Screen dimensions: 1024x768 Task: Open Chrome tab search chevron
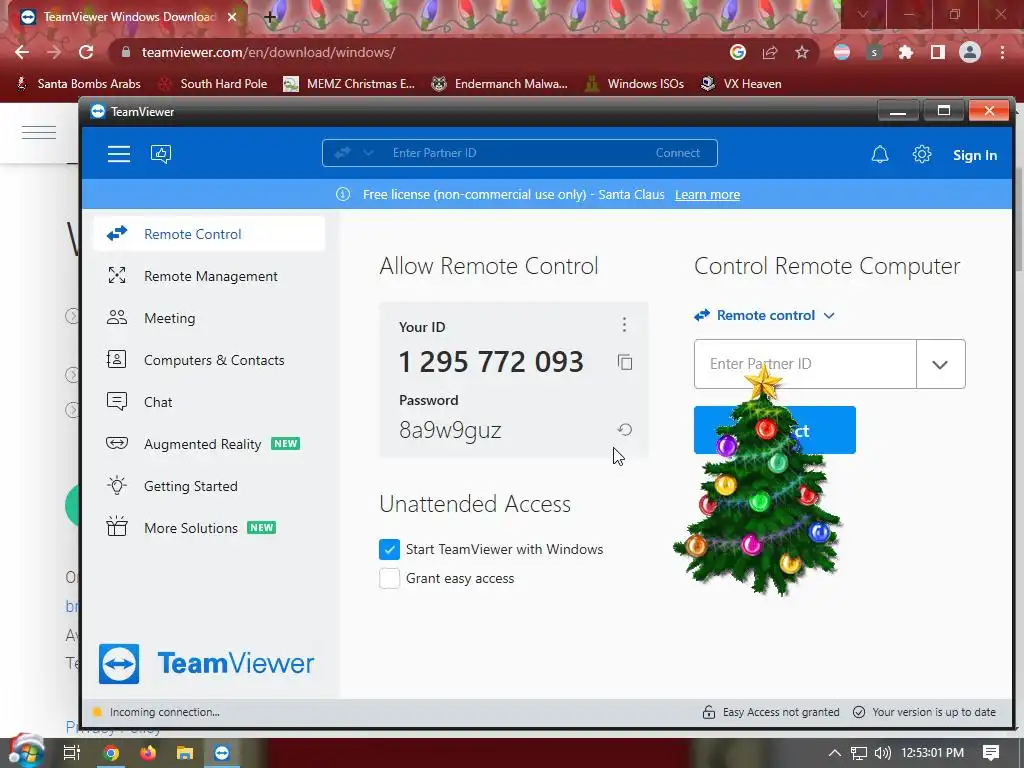863,14
